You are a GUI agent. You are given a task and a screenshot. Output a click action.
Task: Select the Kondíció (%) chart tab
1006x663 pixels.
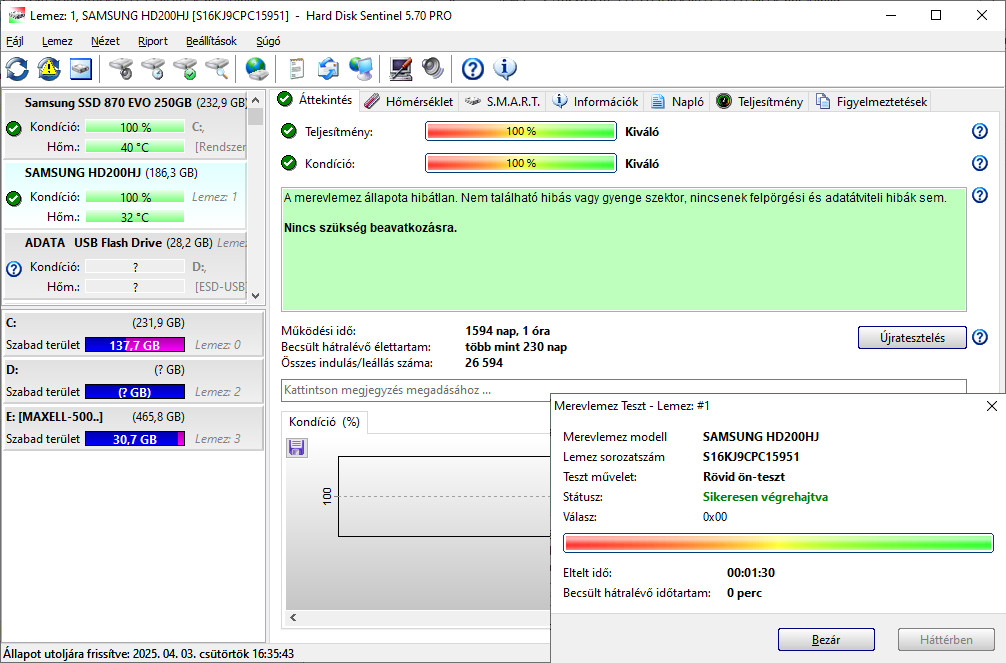click(x=324, y=422)
